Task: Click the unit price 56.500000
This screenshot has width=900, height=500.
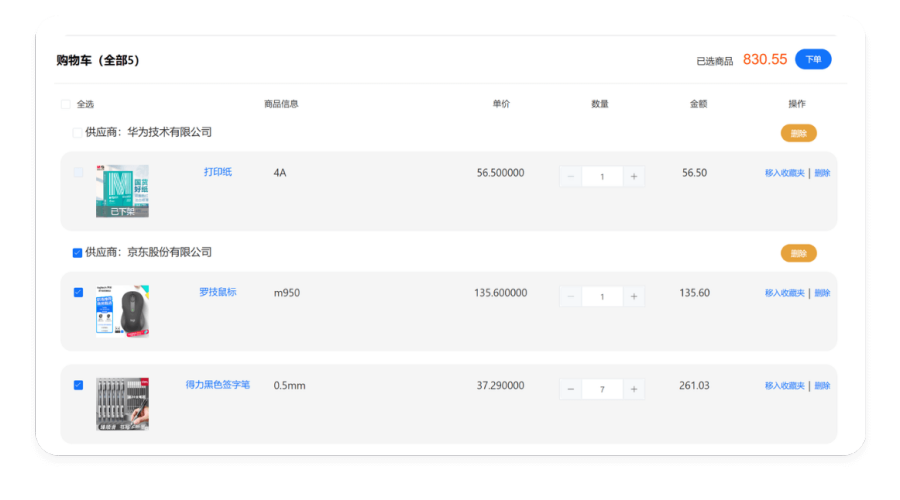Action: 501,173
